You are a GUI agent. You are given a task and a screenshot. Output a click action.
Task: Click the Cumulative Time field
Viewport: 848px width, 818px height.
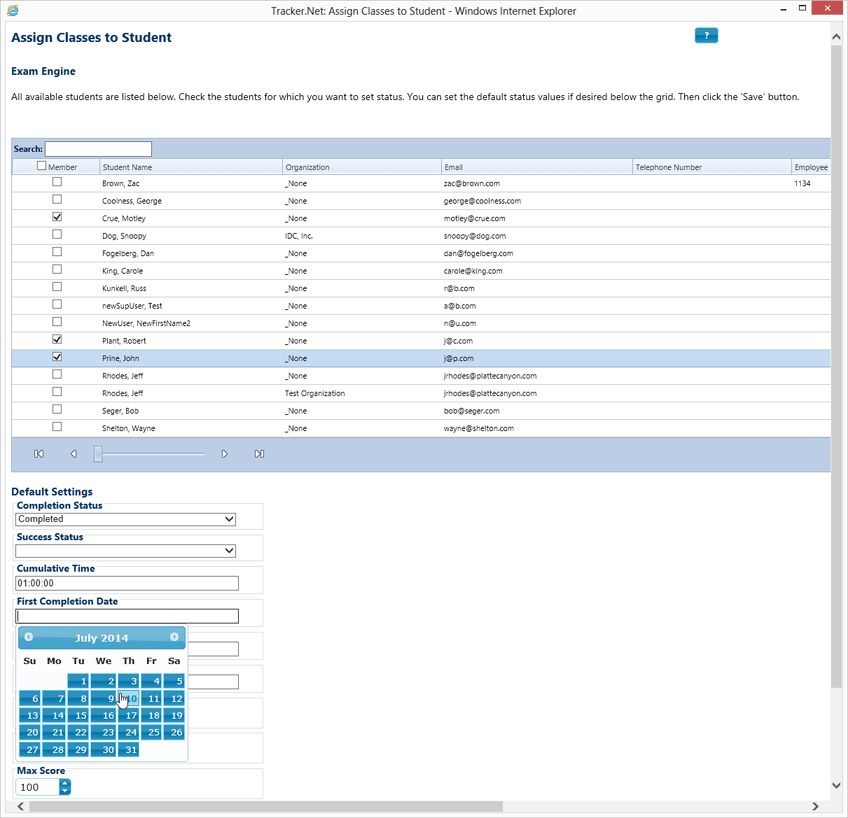click(127, 583)
